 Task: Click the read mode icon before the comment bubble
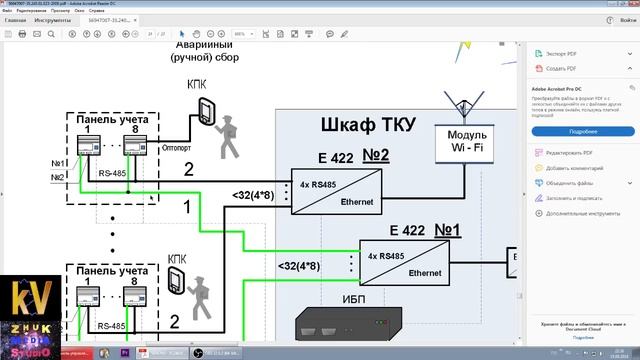(x=309, y=34)
